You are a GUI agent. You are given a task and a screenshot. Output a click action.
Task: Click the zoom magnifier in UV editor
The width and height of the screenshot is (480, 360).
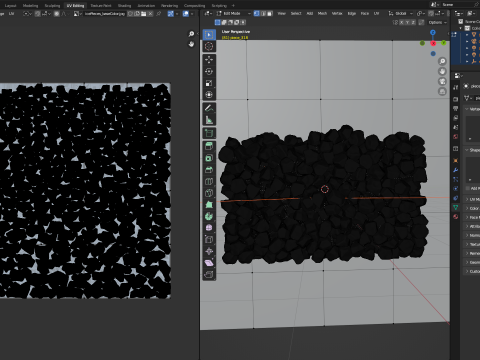pyautogui.click(x=191, y=34)
